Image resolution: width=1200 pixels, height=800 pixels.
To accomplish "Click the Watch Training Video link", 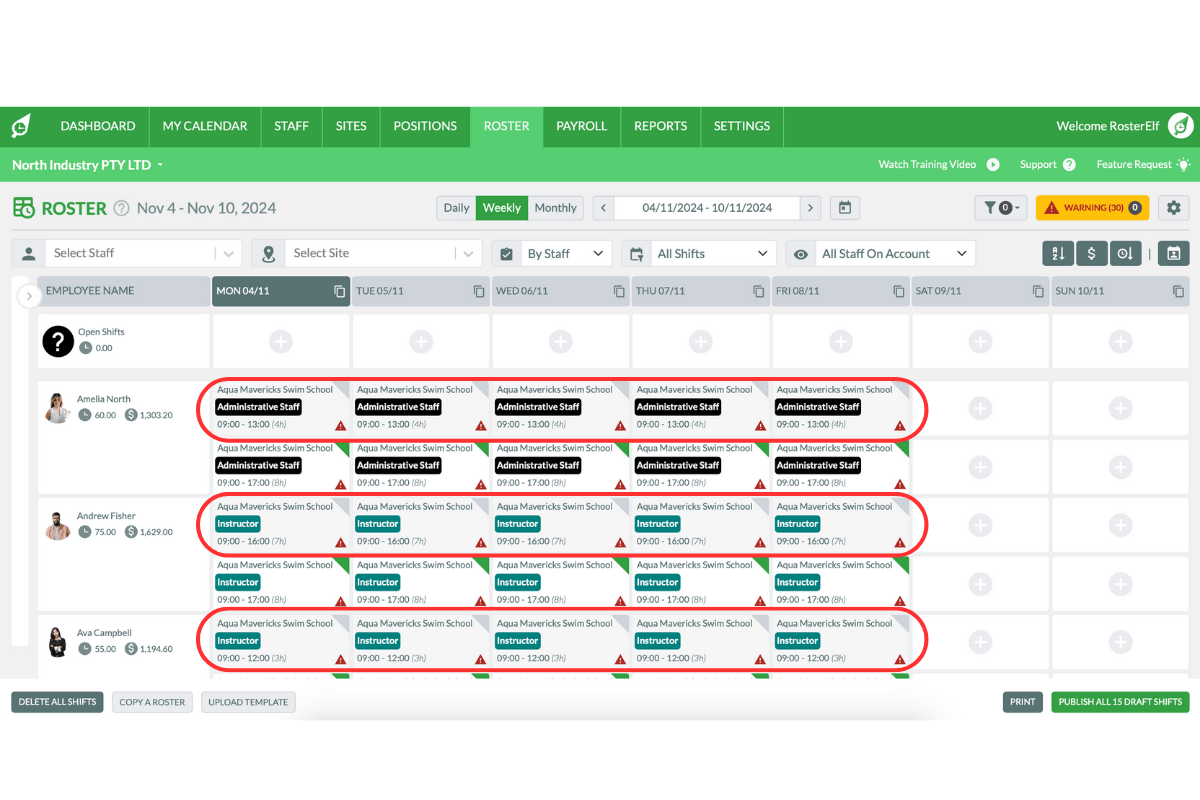I will pyautogui.click(x=939, y=165).
